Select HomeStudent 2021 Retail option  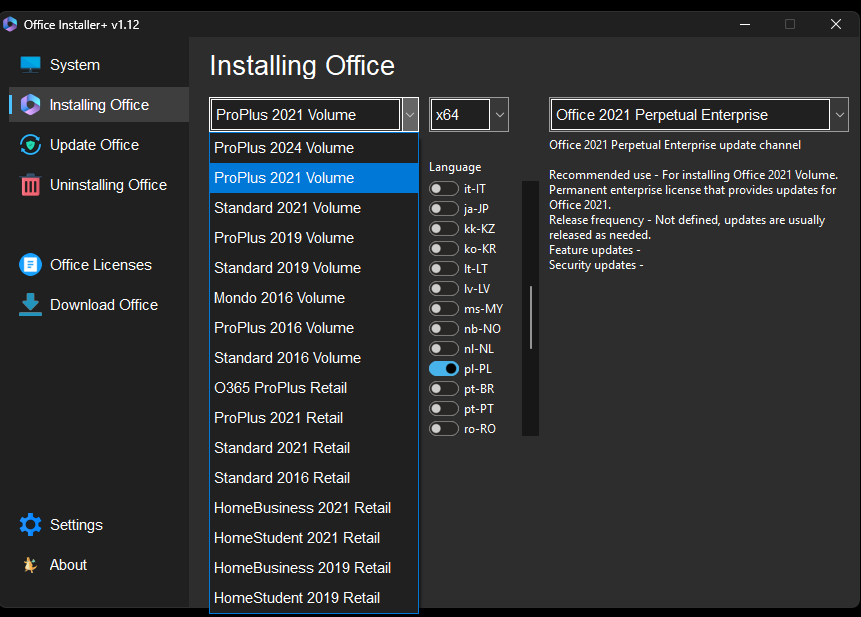(314, 538)
